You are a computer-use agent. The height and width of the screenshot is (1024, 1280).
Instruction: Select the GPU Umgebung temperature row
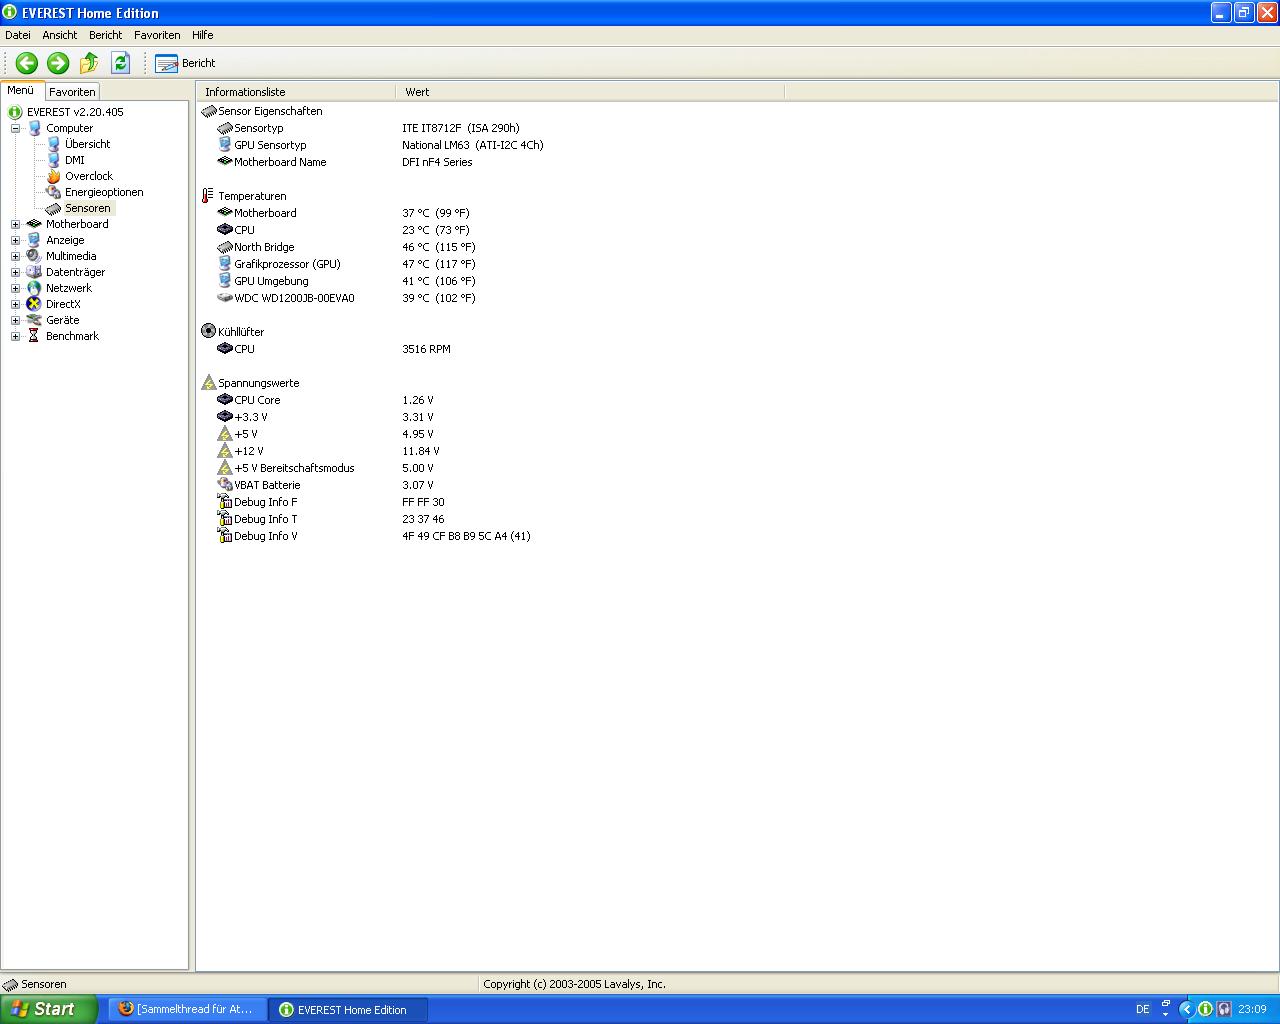(x=346, y=281)
